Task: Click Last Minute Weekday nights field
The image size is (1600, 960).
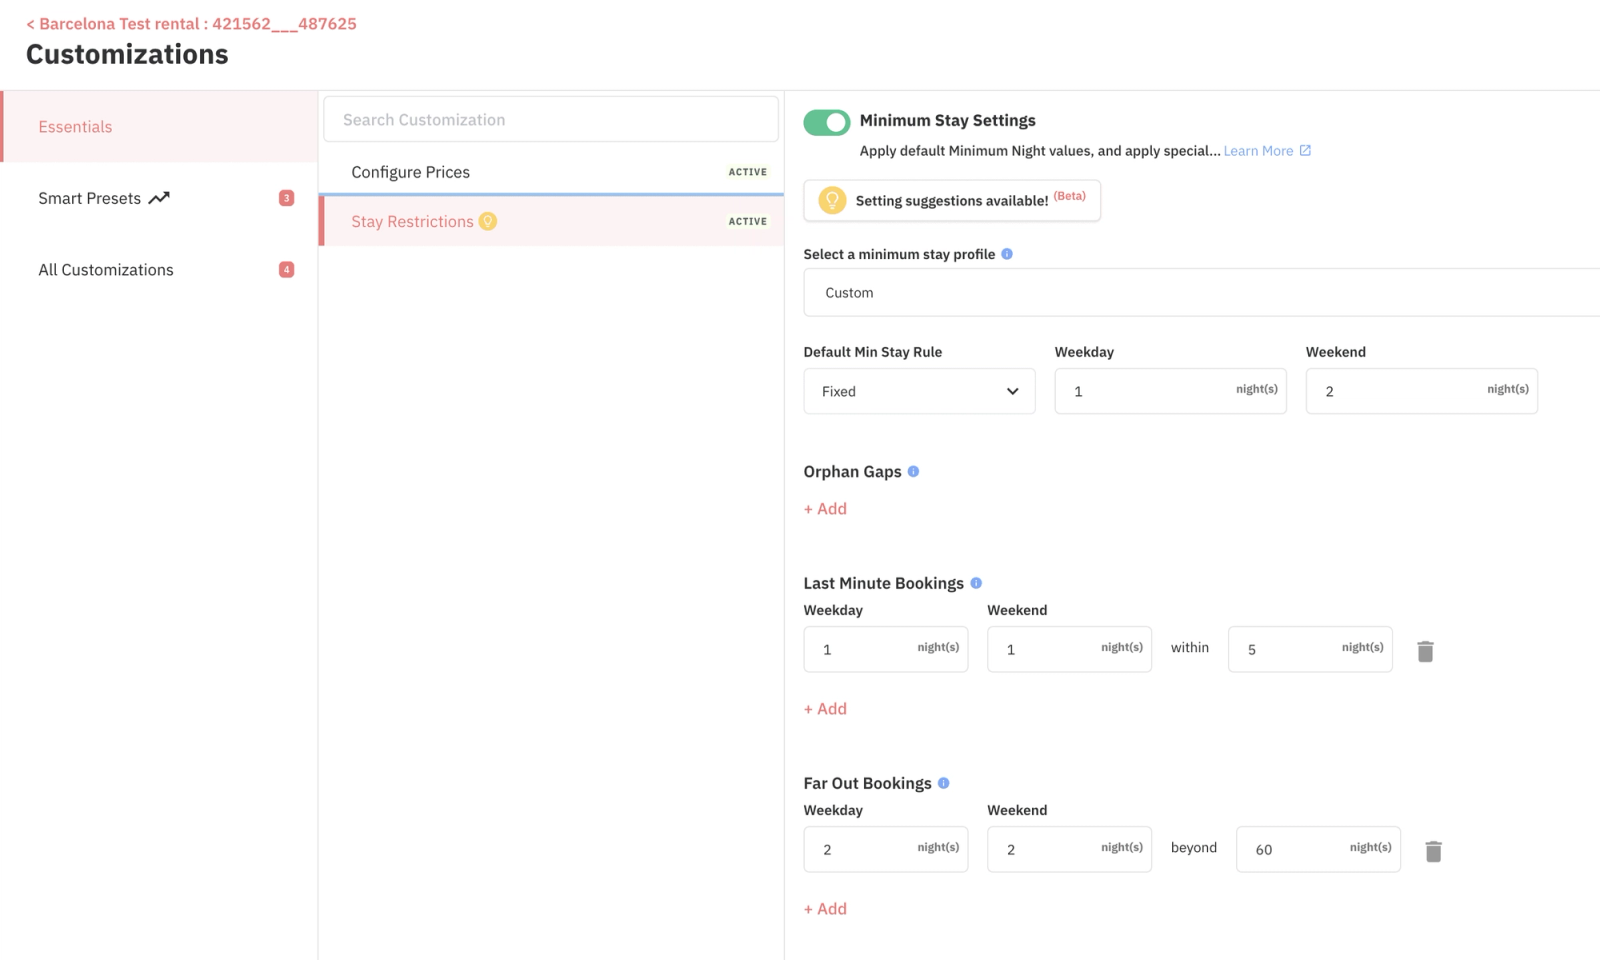Action: [x=885, y=649]
